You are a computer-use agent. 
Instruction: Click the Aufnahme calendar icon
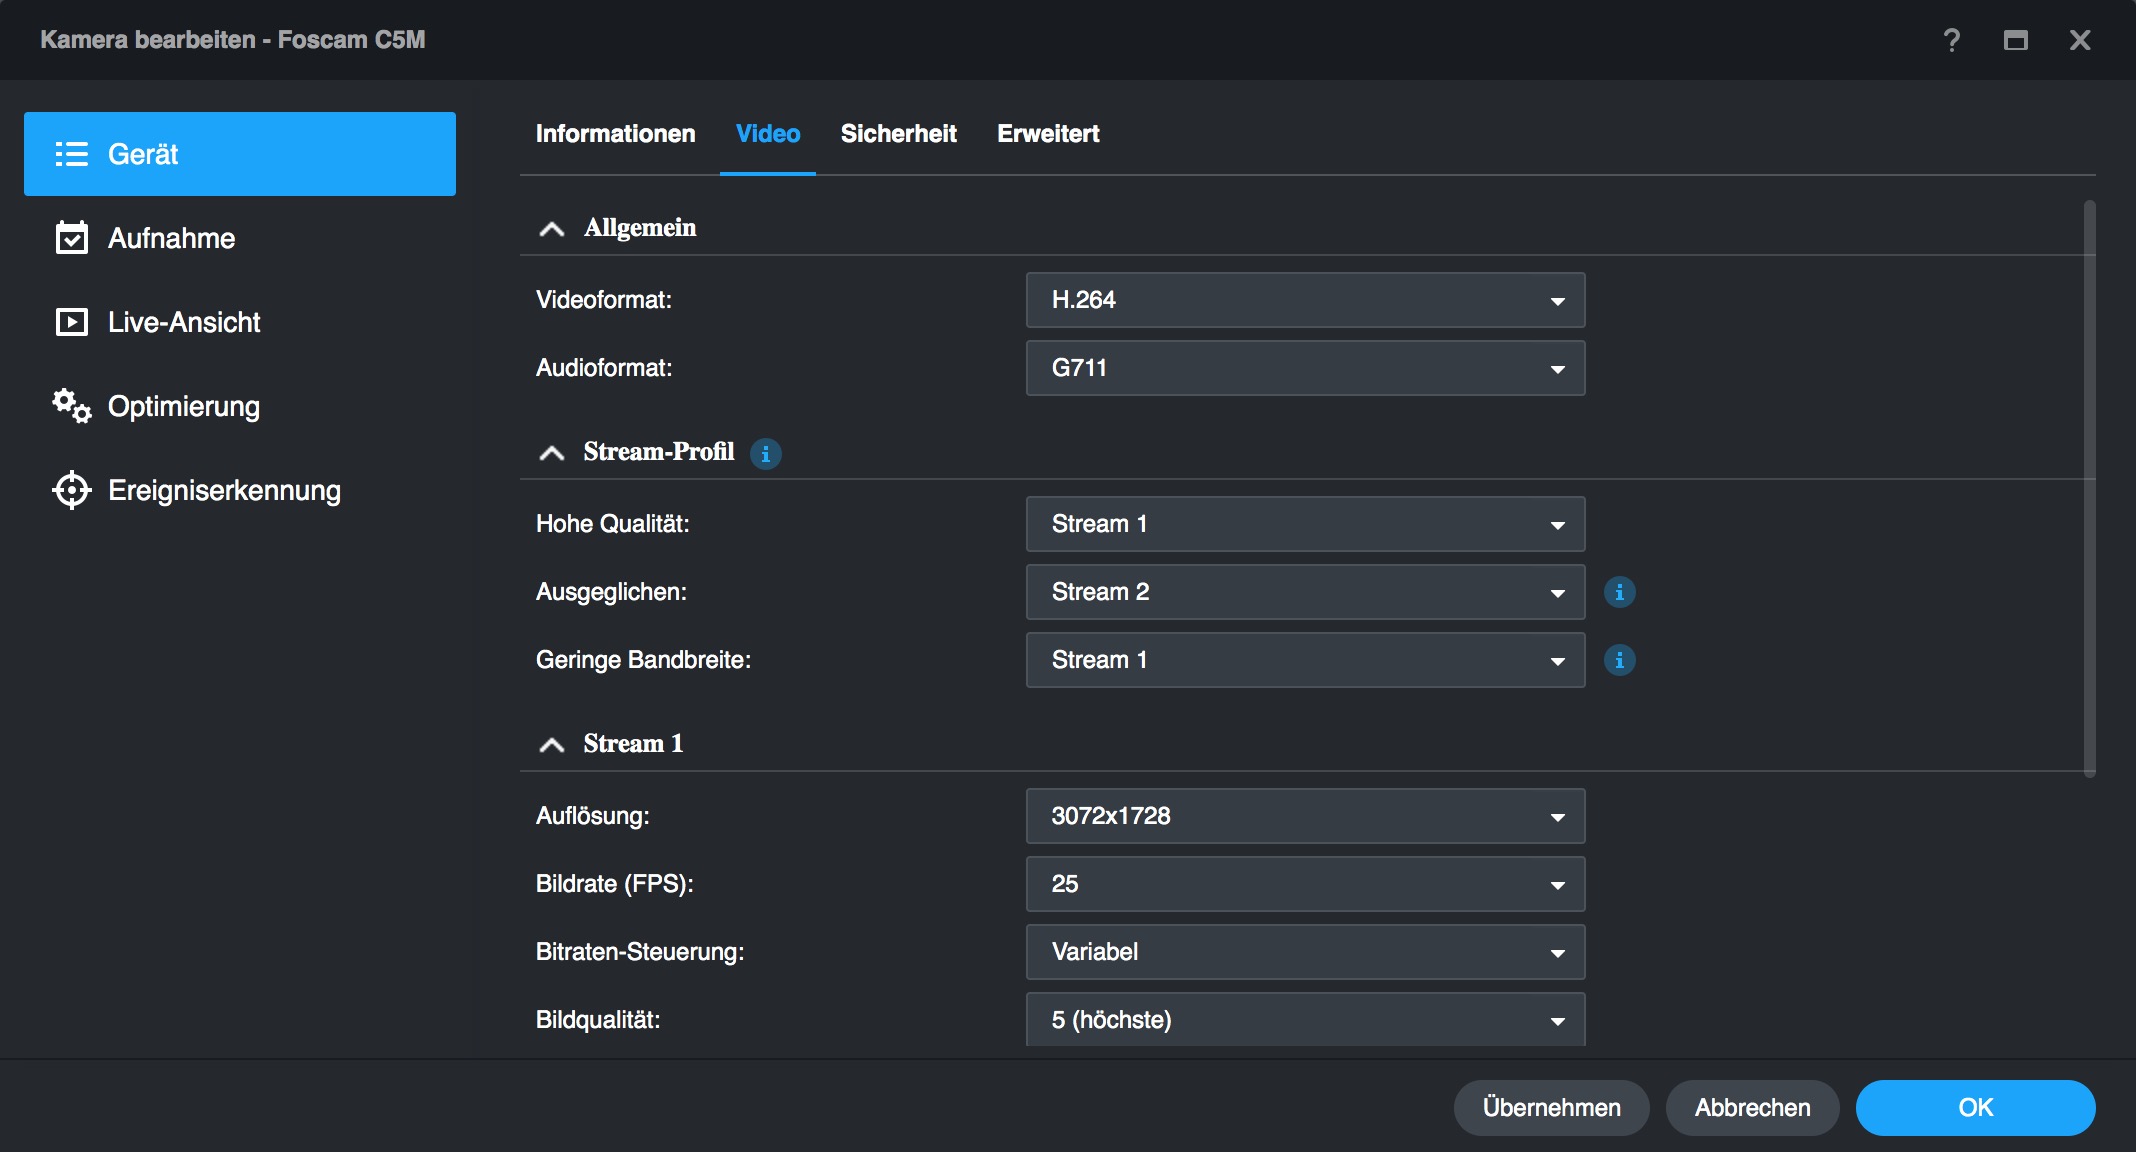coord(72,238)
